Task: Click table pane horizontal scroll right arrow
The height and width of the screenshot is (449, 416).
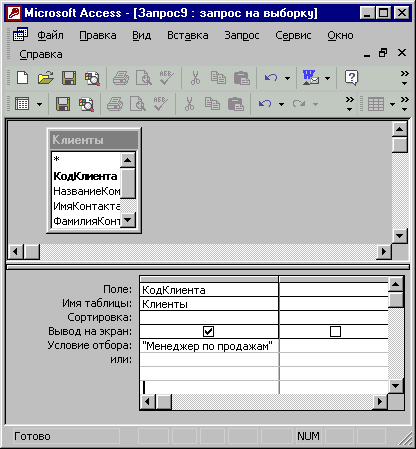Action: (x=384, y=251)
